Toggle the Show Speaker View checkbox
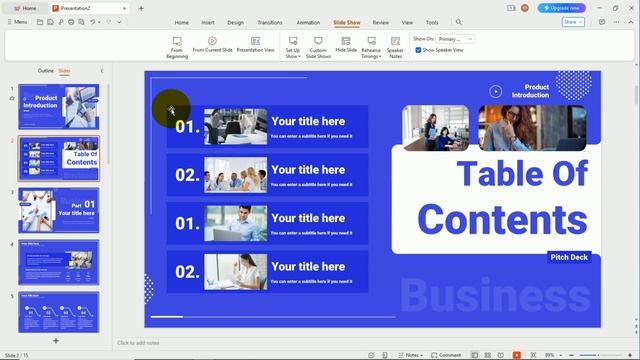This screenshot has height=360, width=640. click(x=418, y=50)
